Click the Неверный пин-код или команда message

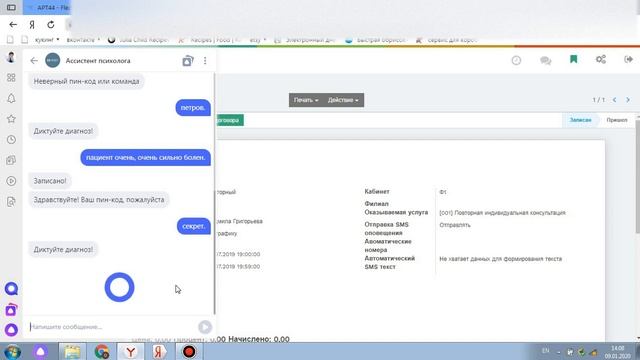(87, 81)
